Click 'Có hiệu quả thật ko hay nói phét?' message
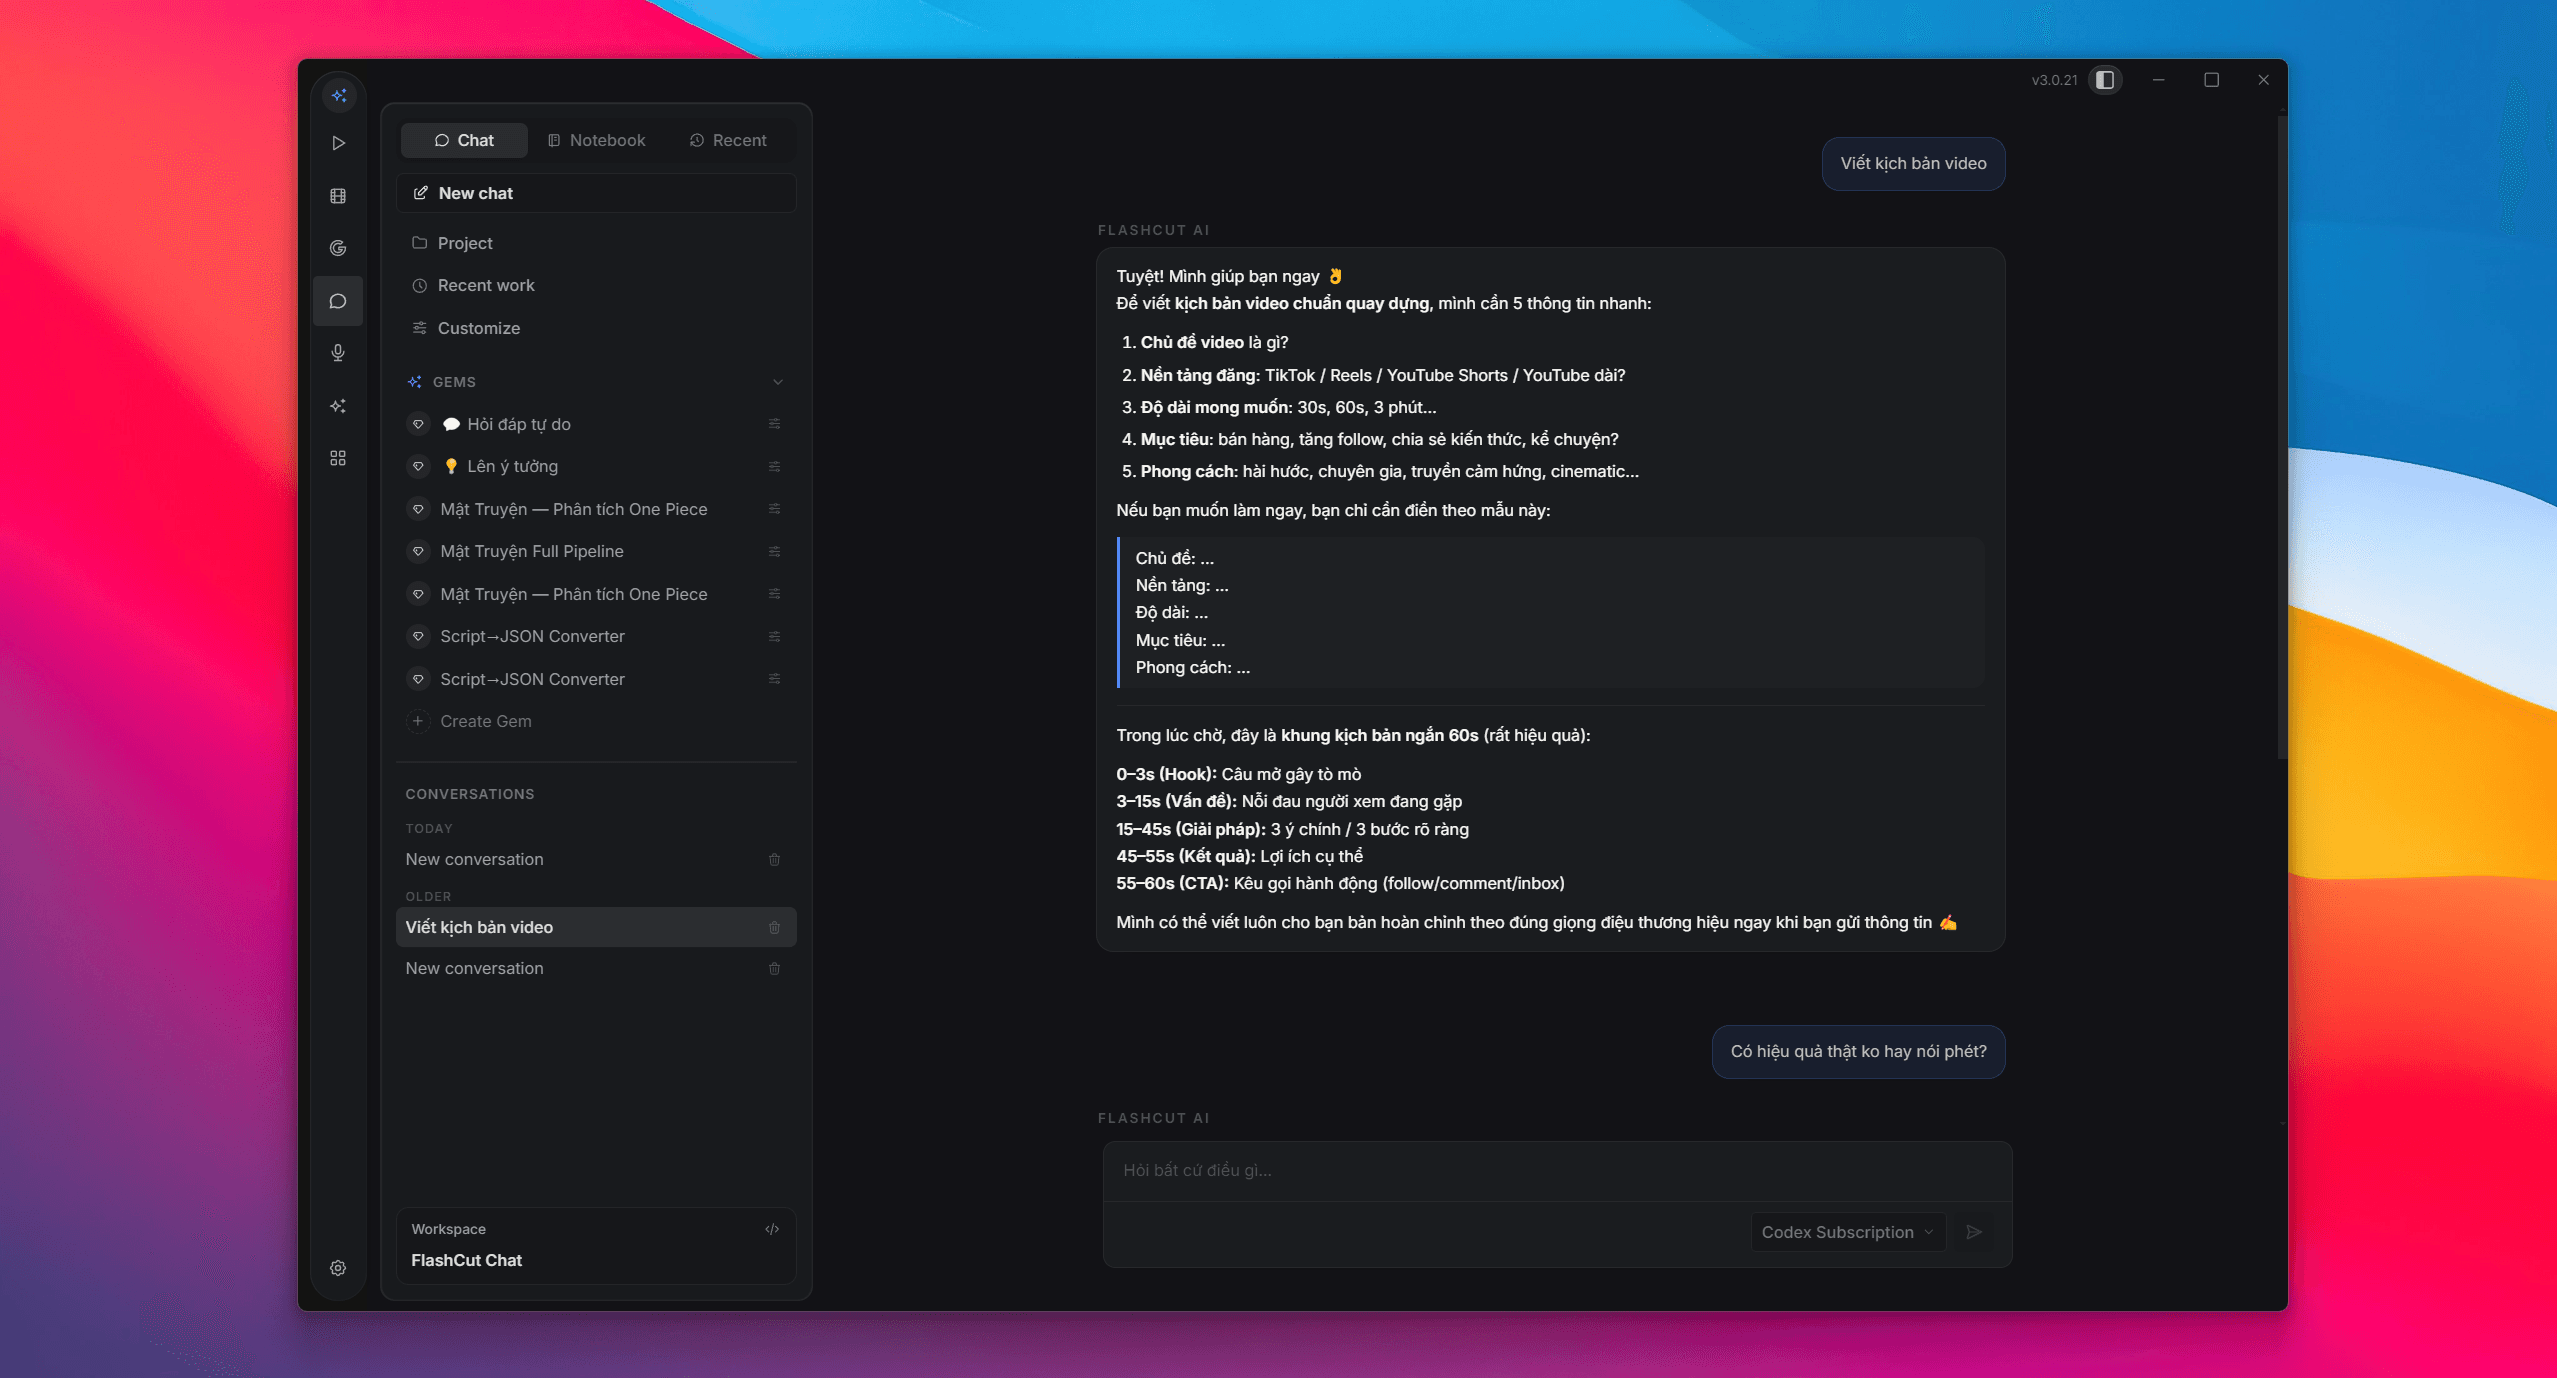 tap(1858, 1051)
